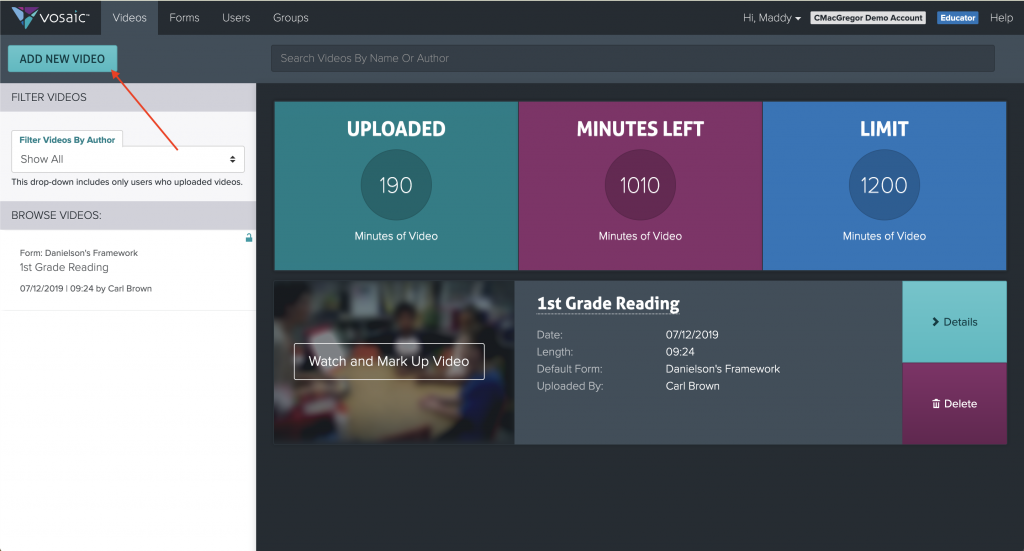Click the Add New Video button
This screenshot has height=551, width=1024.
pos(62,59)
